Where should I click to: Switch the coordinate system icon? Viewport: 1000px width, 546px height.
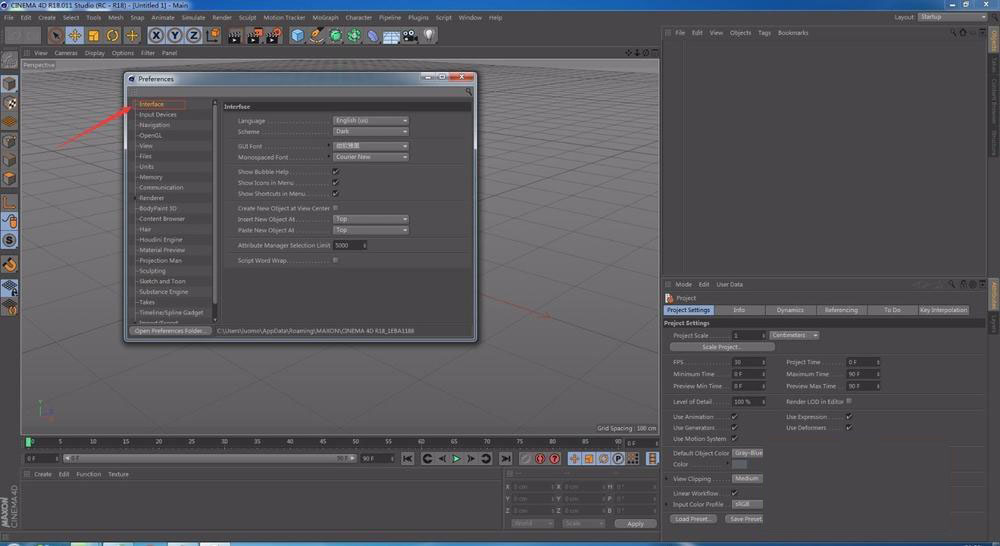pyautogui.click(x=213, y=36)
